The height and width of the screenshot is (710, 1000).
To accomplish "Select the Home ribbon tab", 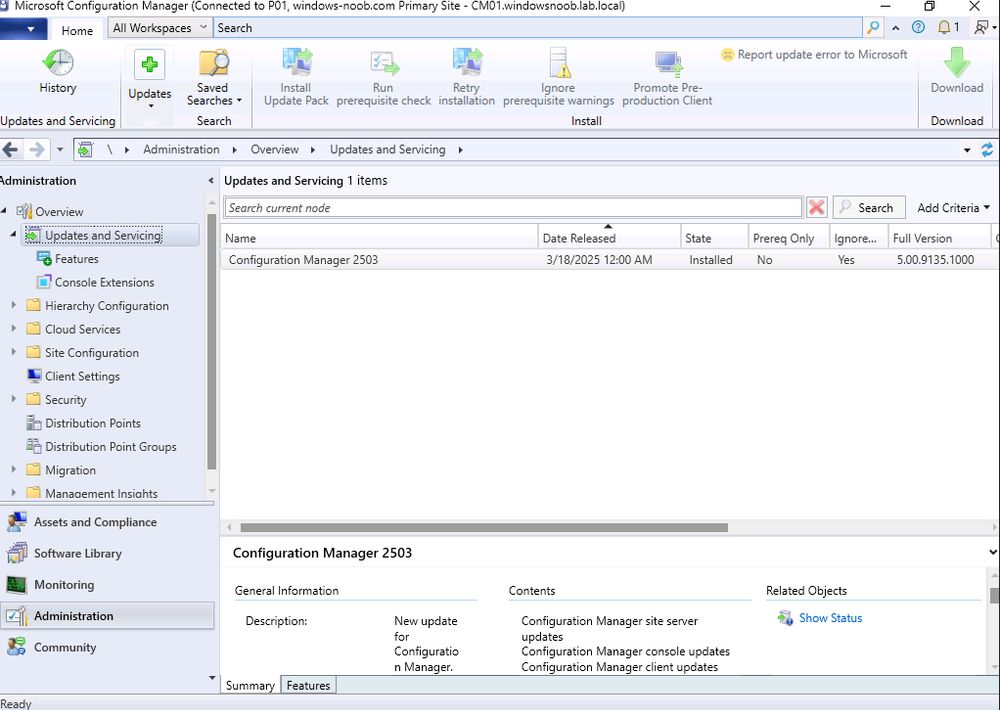I will click(x=77, y=30).
